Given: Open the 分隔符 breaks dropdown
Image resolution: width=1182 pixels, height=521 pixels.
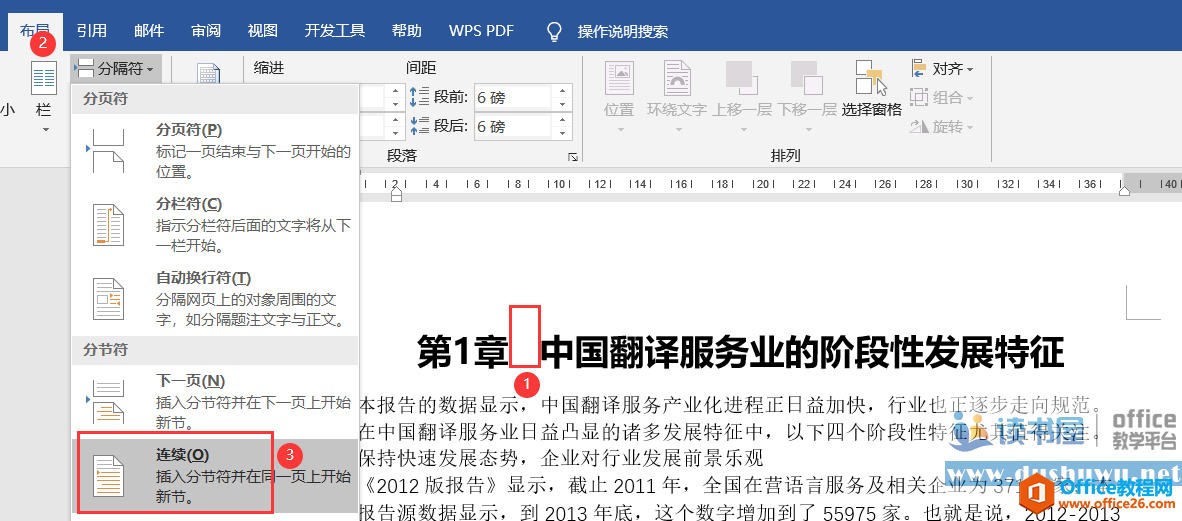Looking at the screenshot, I should (115, 69).
